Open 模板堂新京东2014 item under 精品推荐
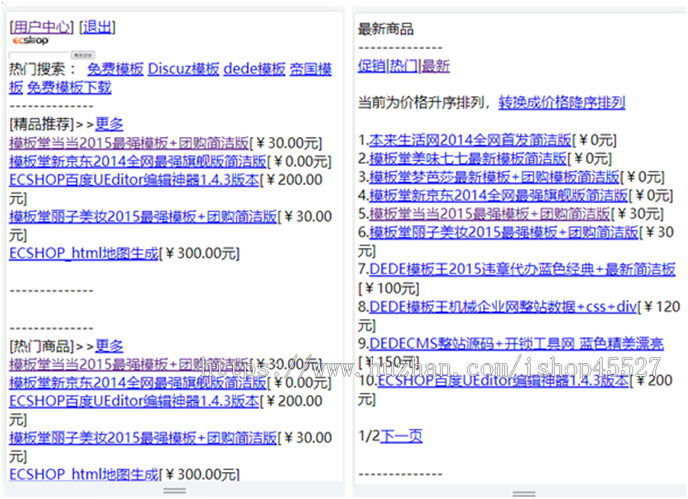Image resolution: width=688 pixels, height=499 pixels. [x=138, y=161]
